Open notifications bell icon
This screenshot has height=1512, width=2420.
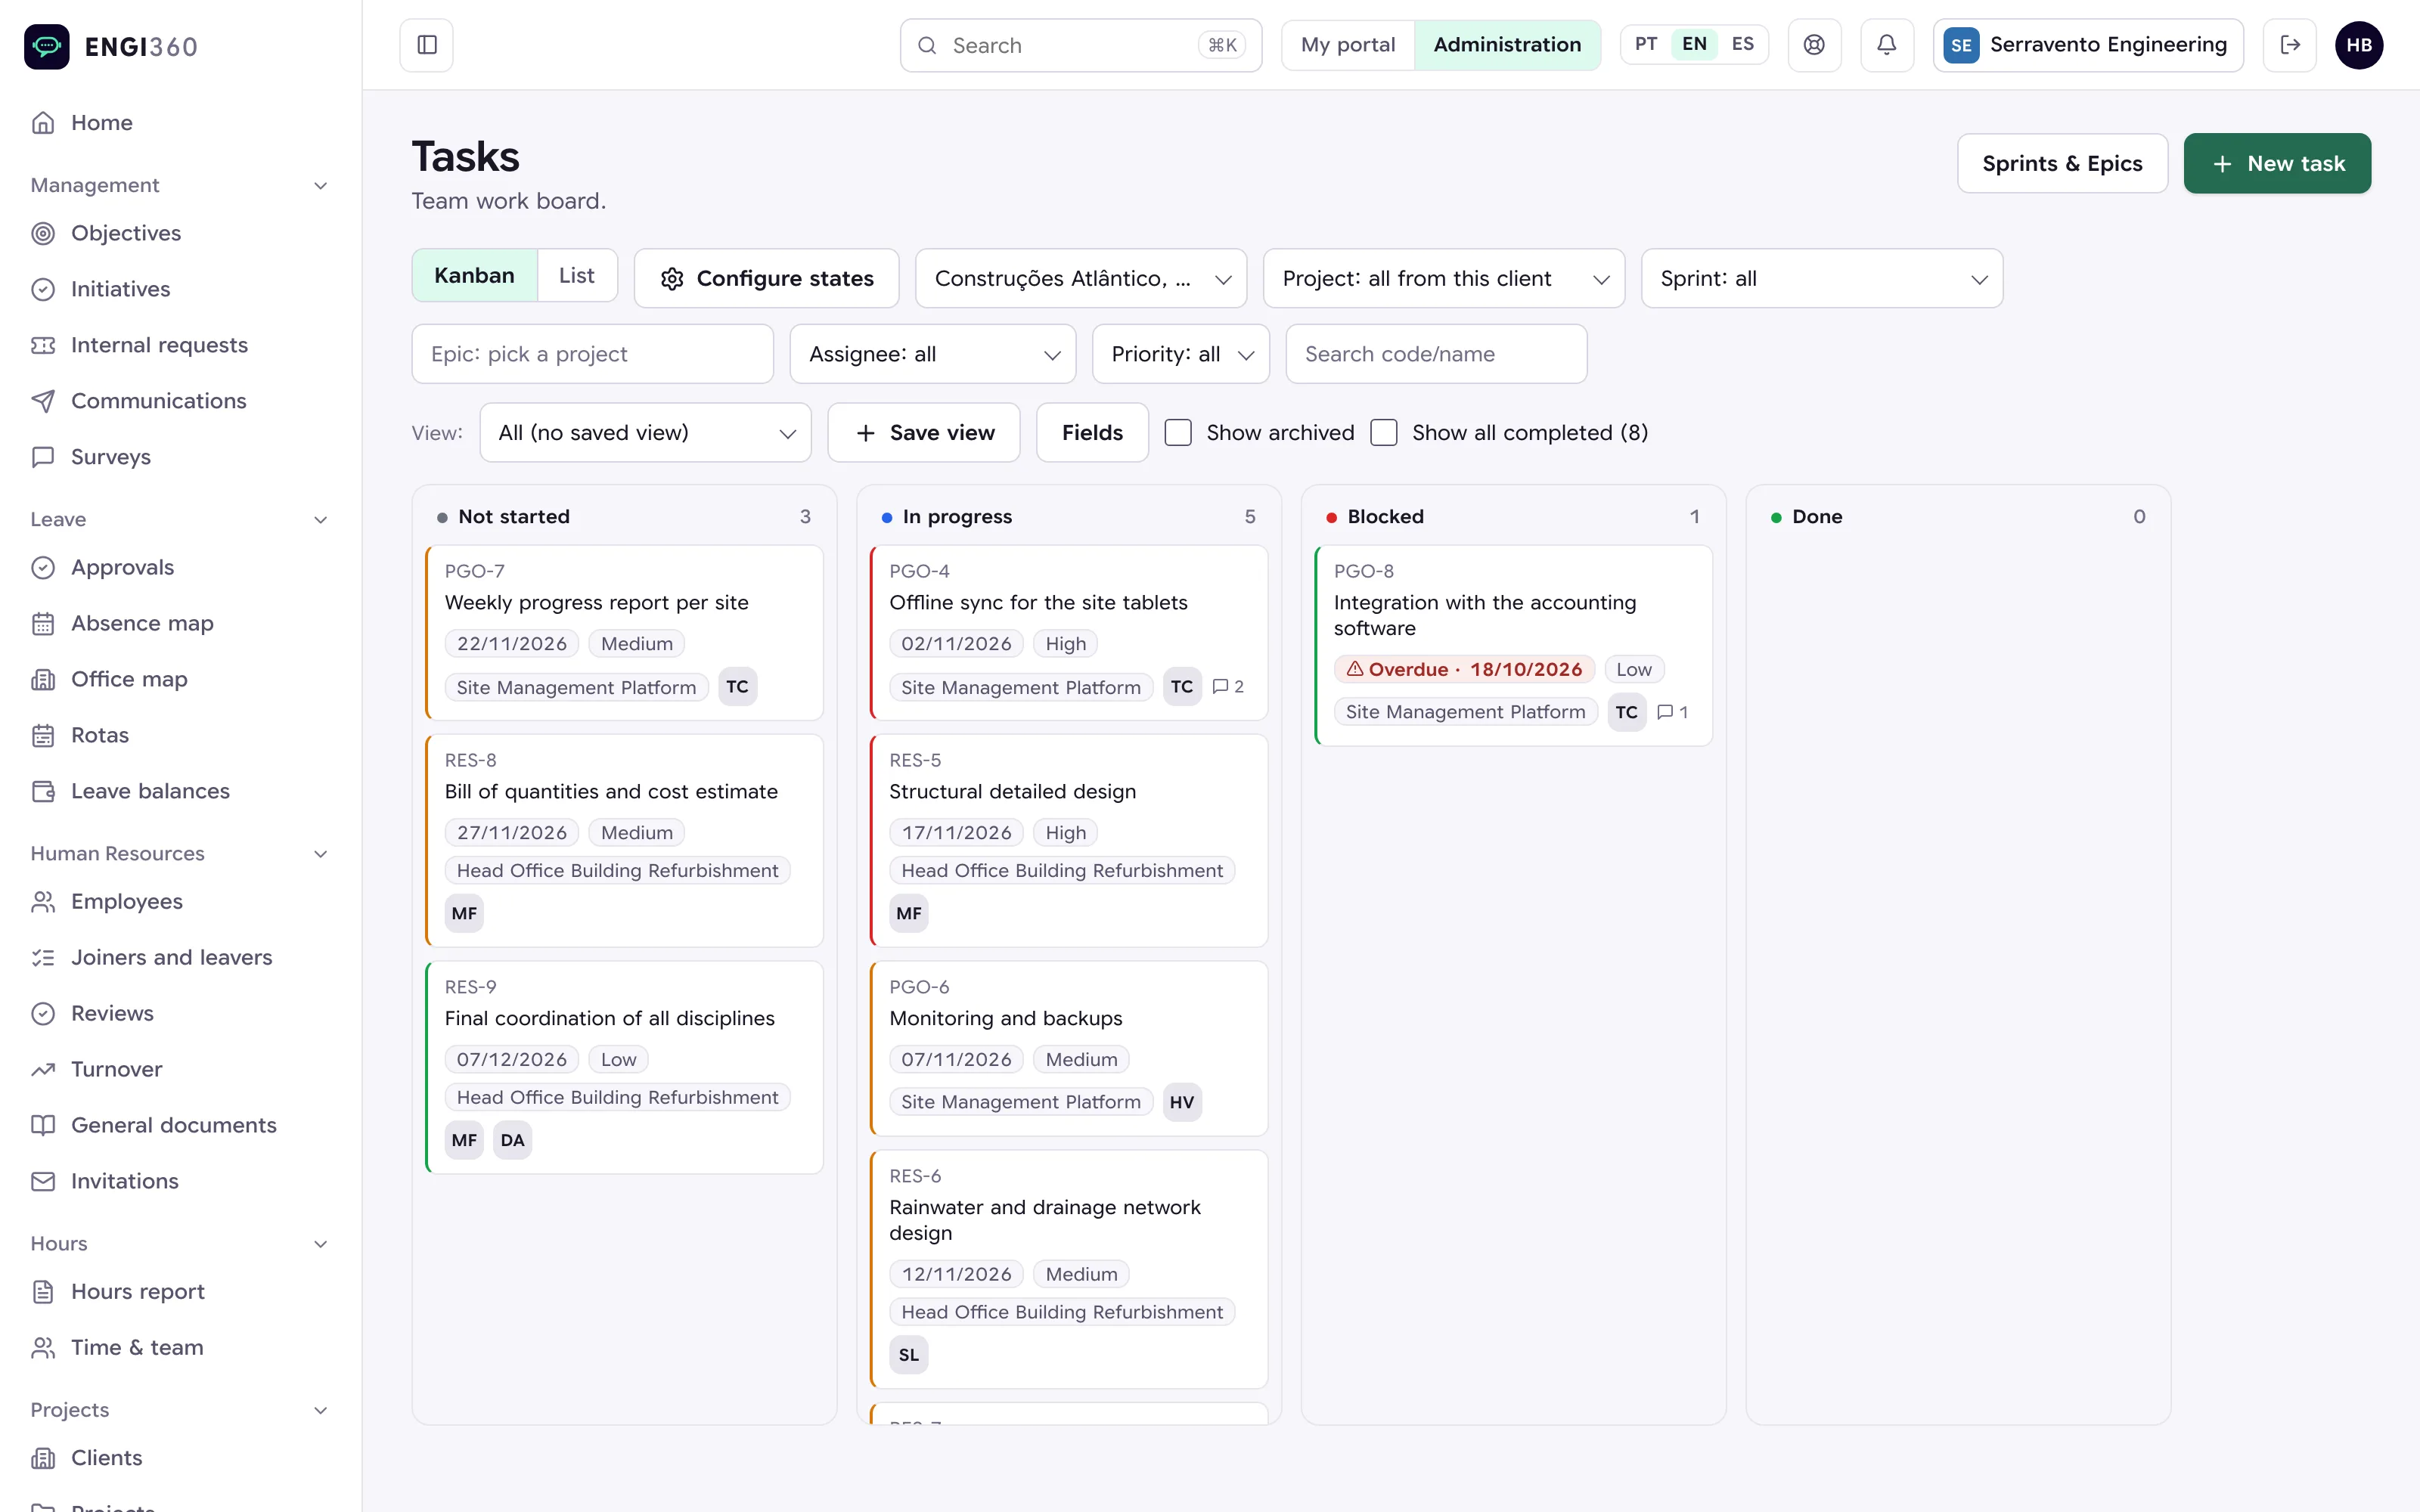click(x=1887, y=45)
